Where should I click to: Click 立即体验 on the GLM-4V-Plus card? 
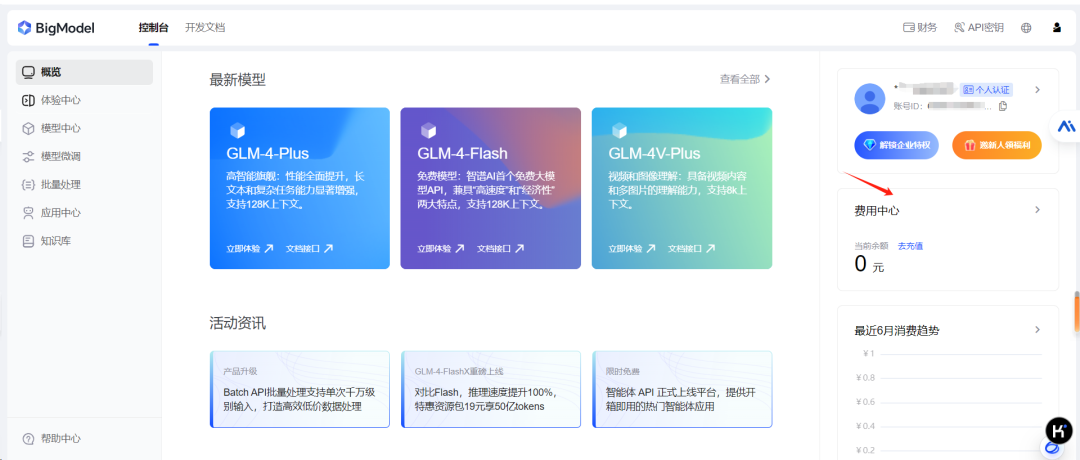[x=632, y=249]
